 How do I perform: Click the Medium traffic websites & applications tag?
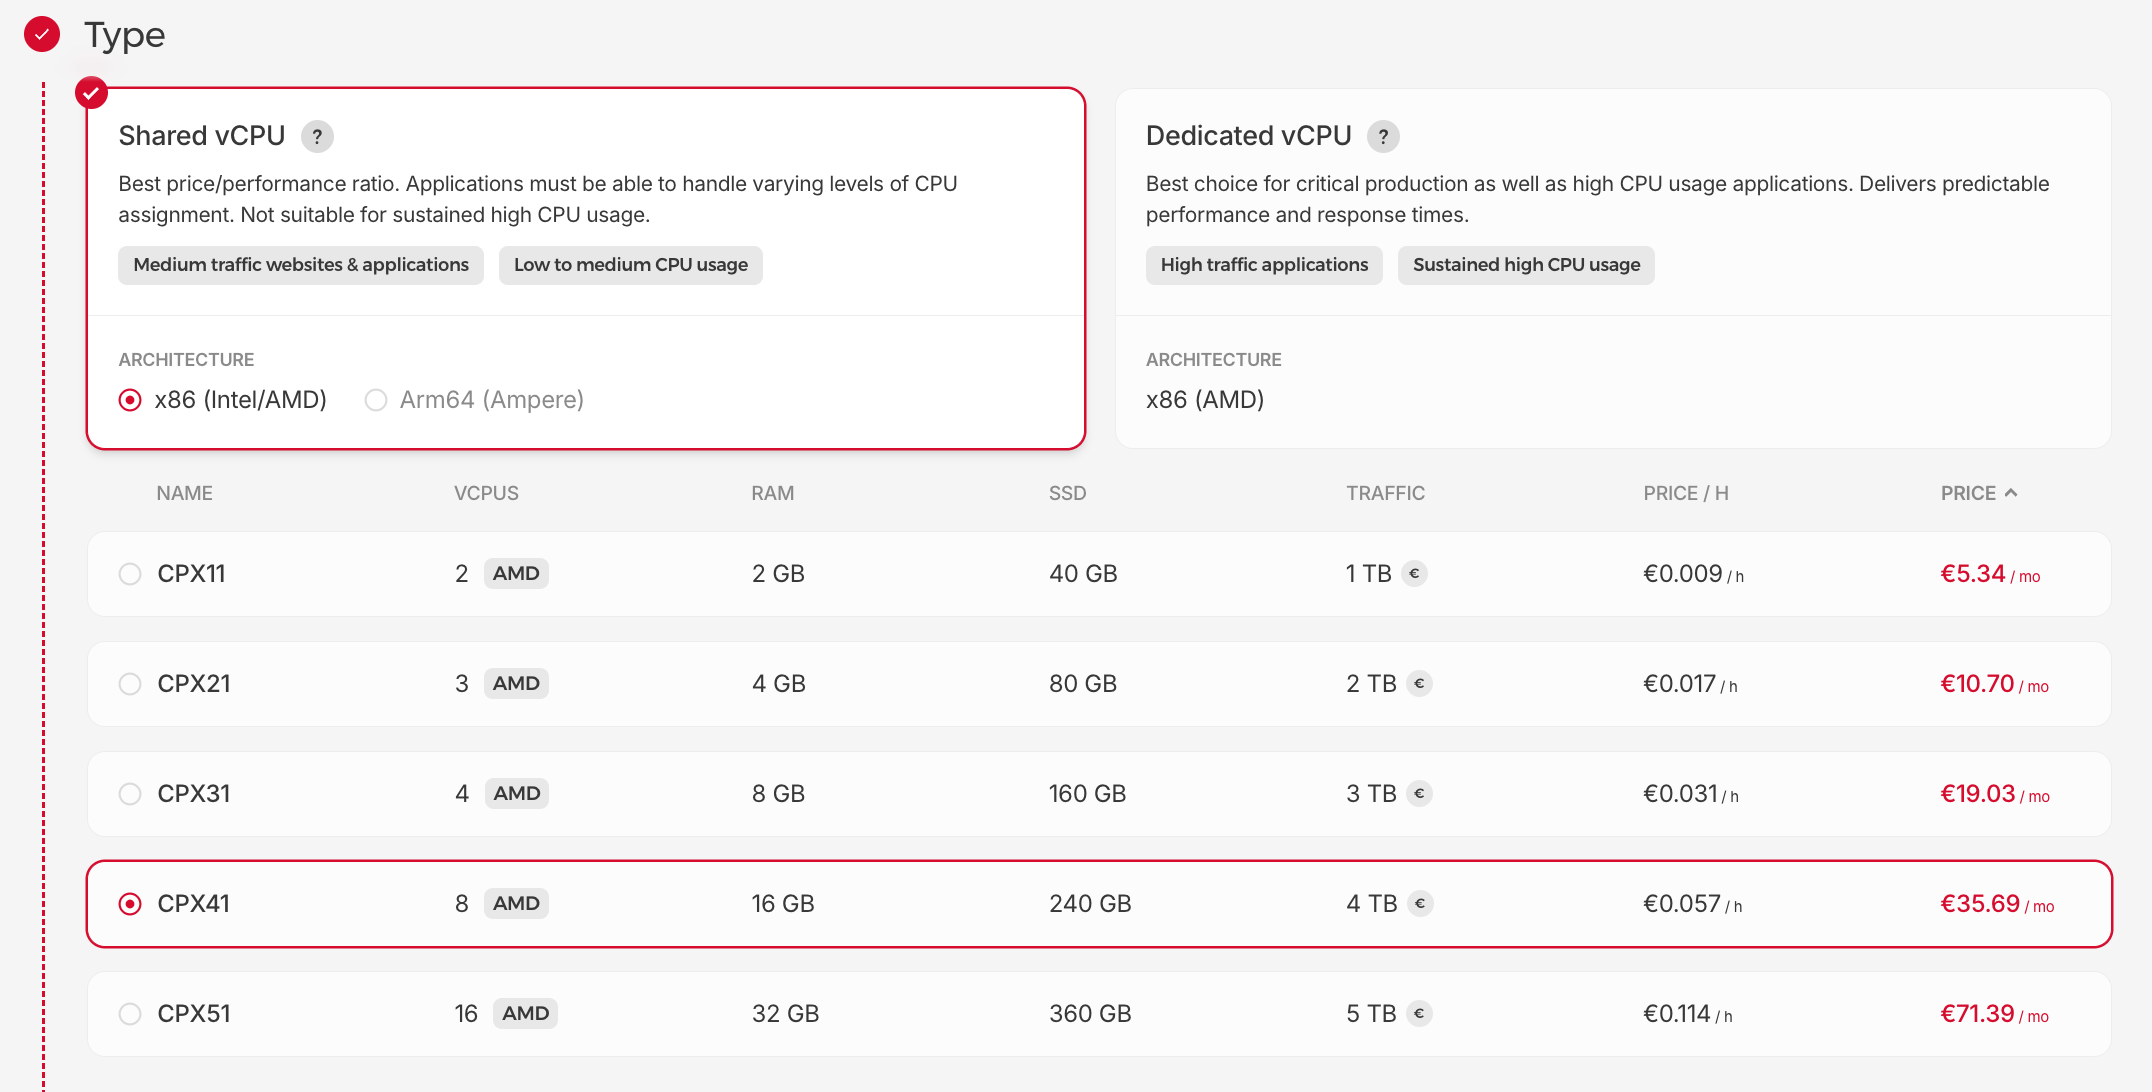coord(300,265)
